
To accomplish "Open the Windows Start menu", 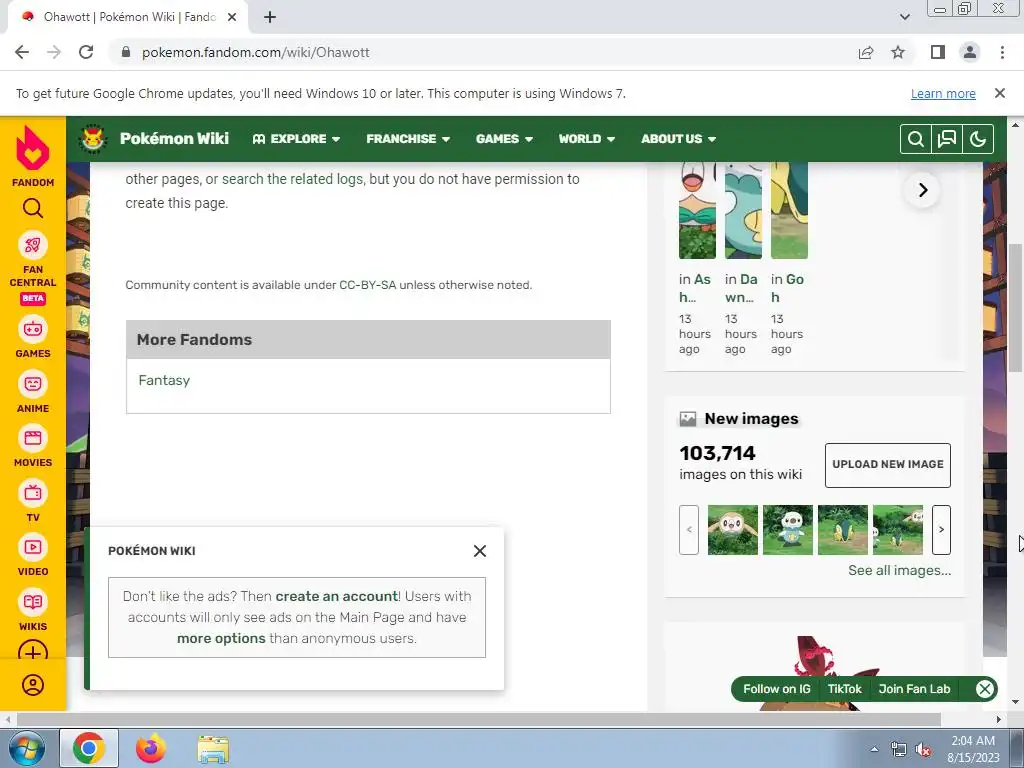I will (25, 748).
